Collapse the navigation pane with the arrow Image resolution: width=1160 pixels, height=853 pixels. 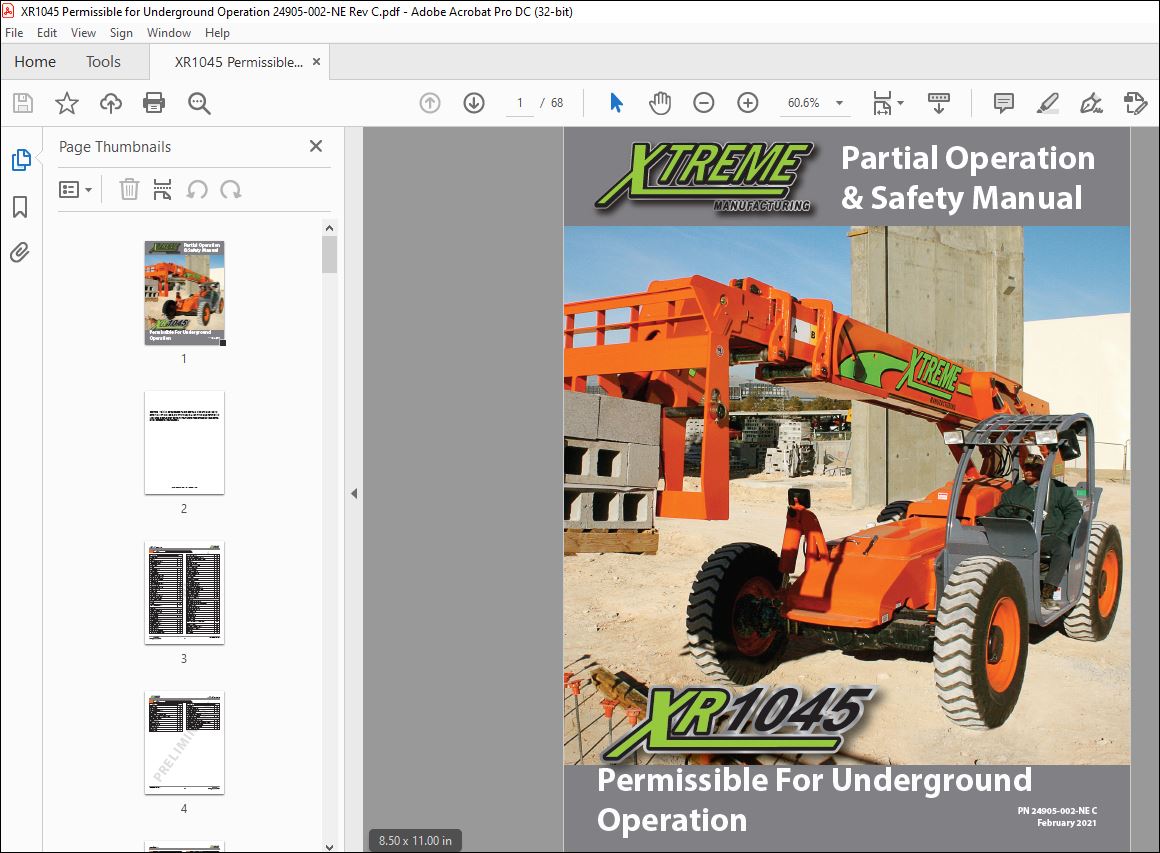[354, 493]
